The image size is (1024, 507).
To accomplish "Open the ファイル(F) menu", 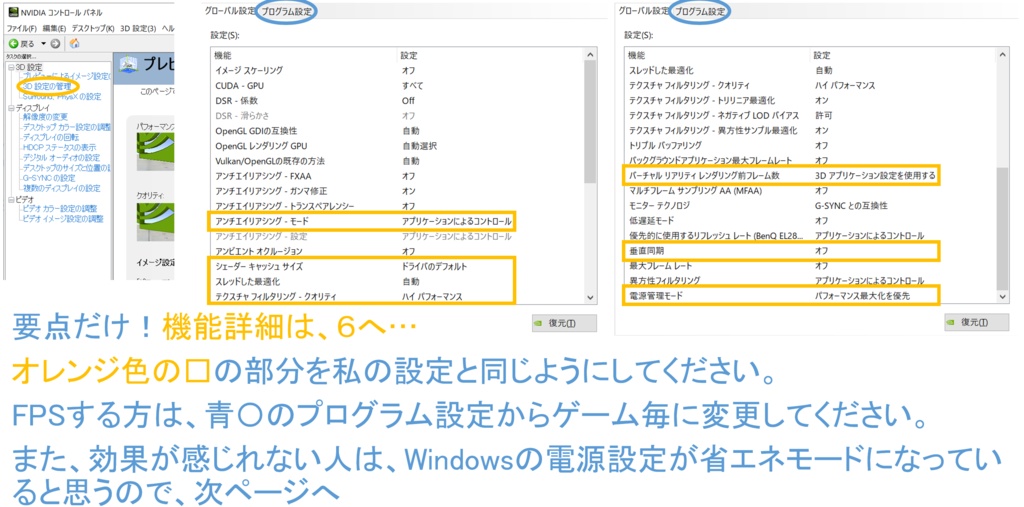I will (x=22, y=29).
